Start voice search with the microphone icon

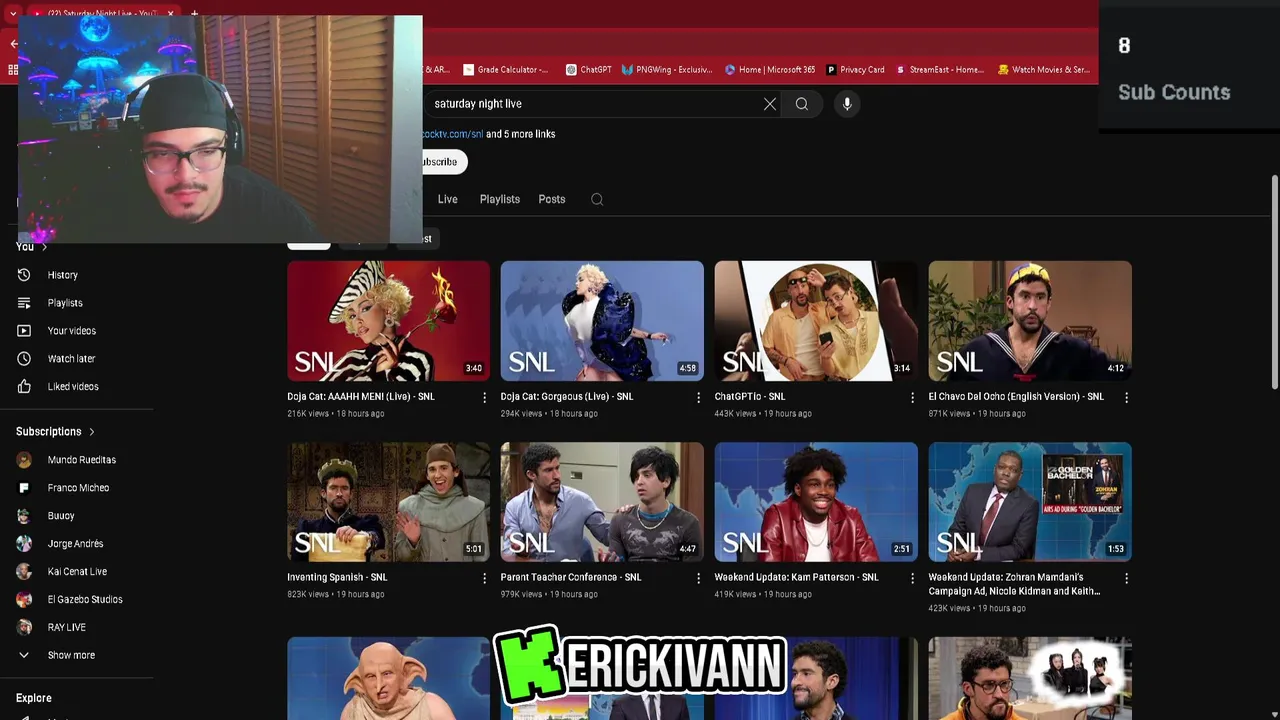tap(847, 104)
